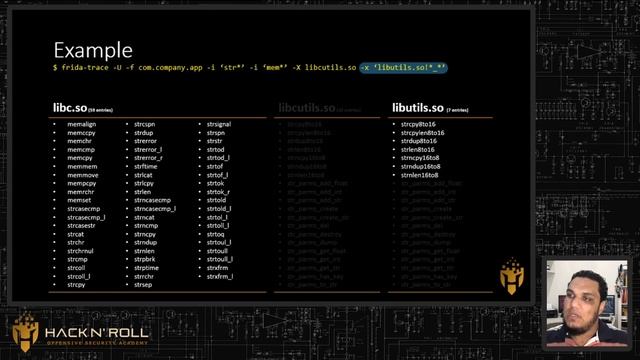Screen dimensions: 640x360
Task: Click the 'strdup' entry
Action: [144, 133]
